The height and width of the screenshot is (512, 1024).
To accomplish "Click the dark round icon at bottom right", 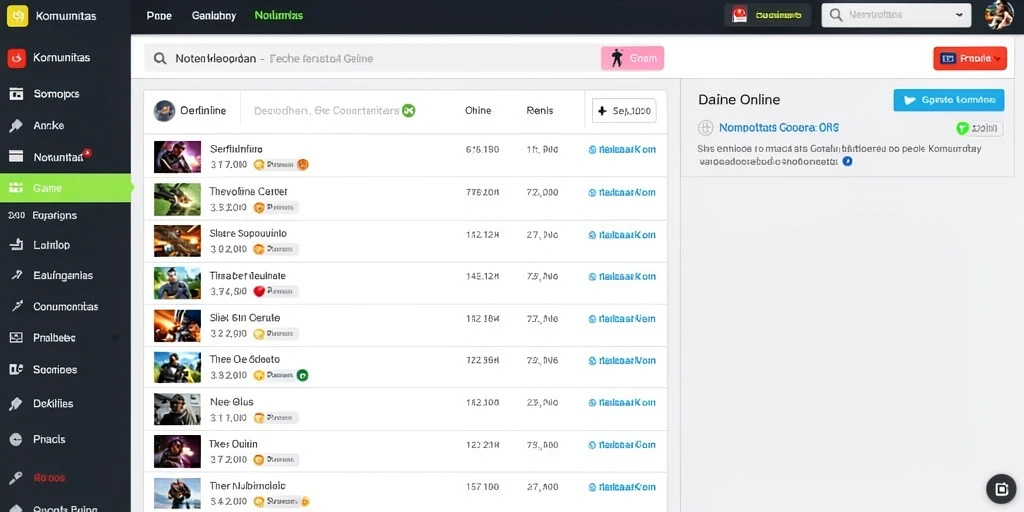I will pyautogui.click(x=1001, y=489).
